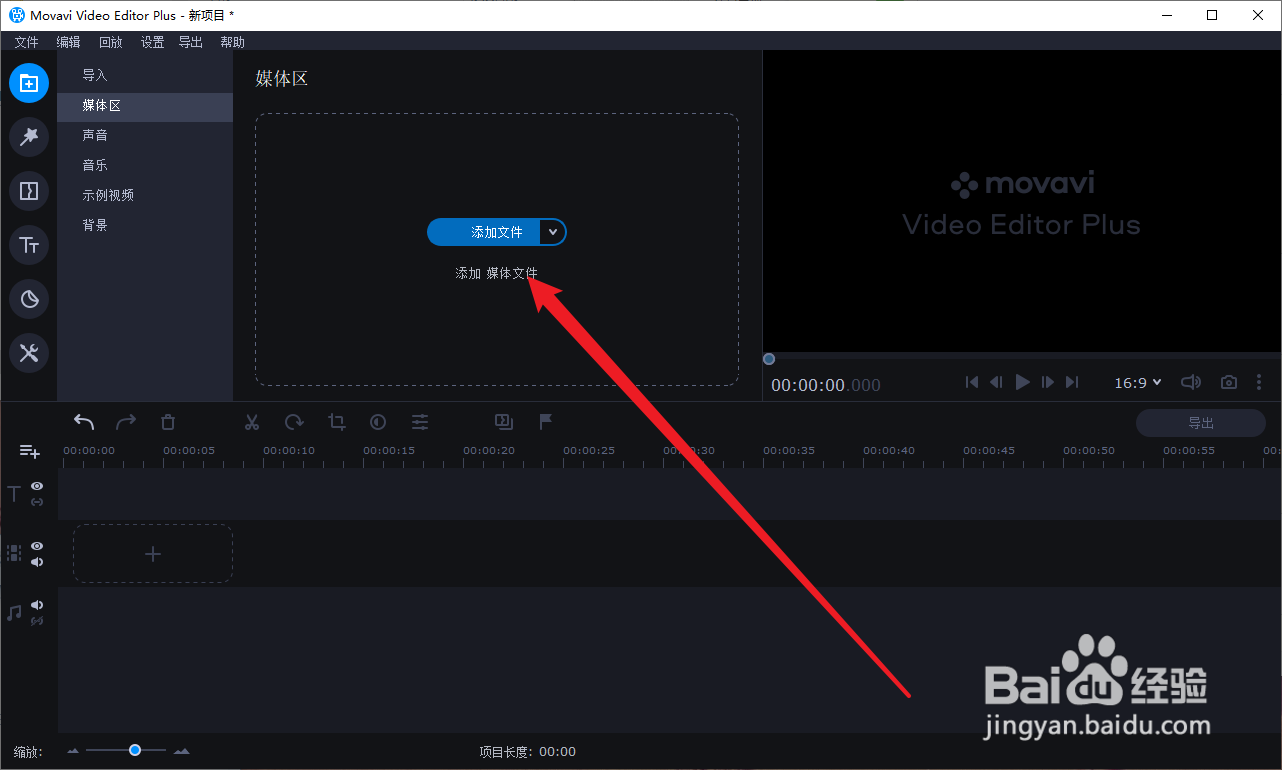Toggle video track visibility eye
The width and height of the screenshot is (1282, 770).
point(37,546)
